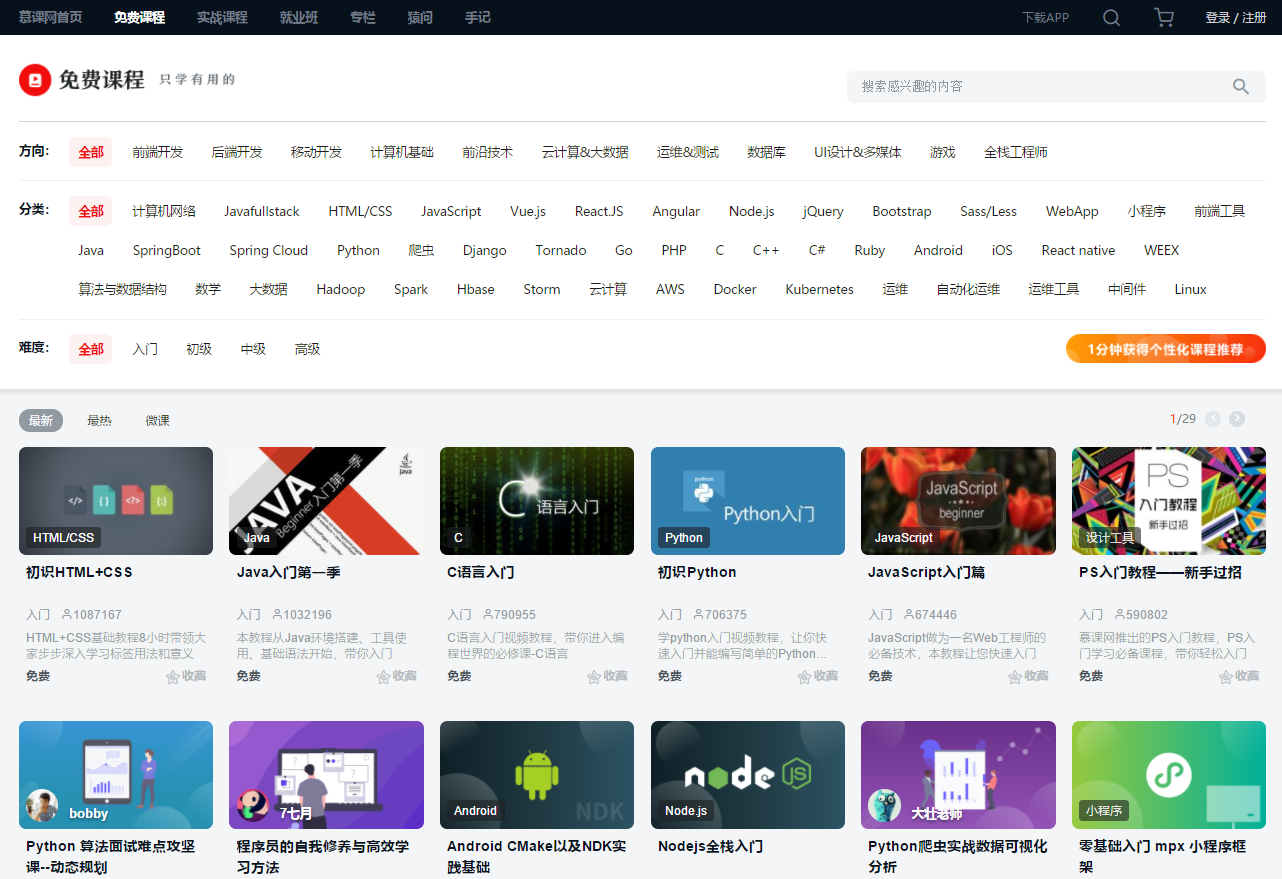Click the search magnifier icon in top navigation bar

point(1111,17)
